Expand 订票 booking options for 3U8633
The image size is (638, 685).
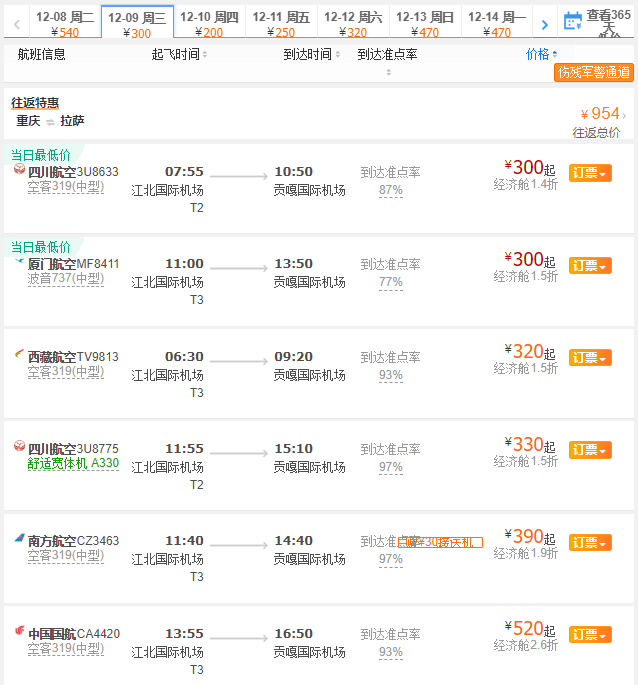coord(590,173)
